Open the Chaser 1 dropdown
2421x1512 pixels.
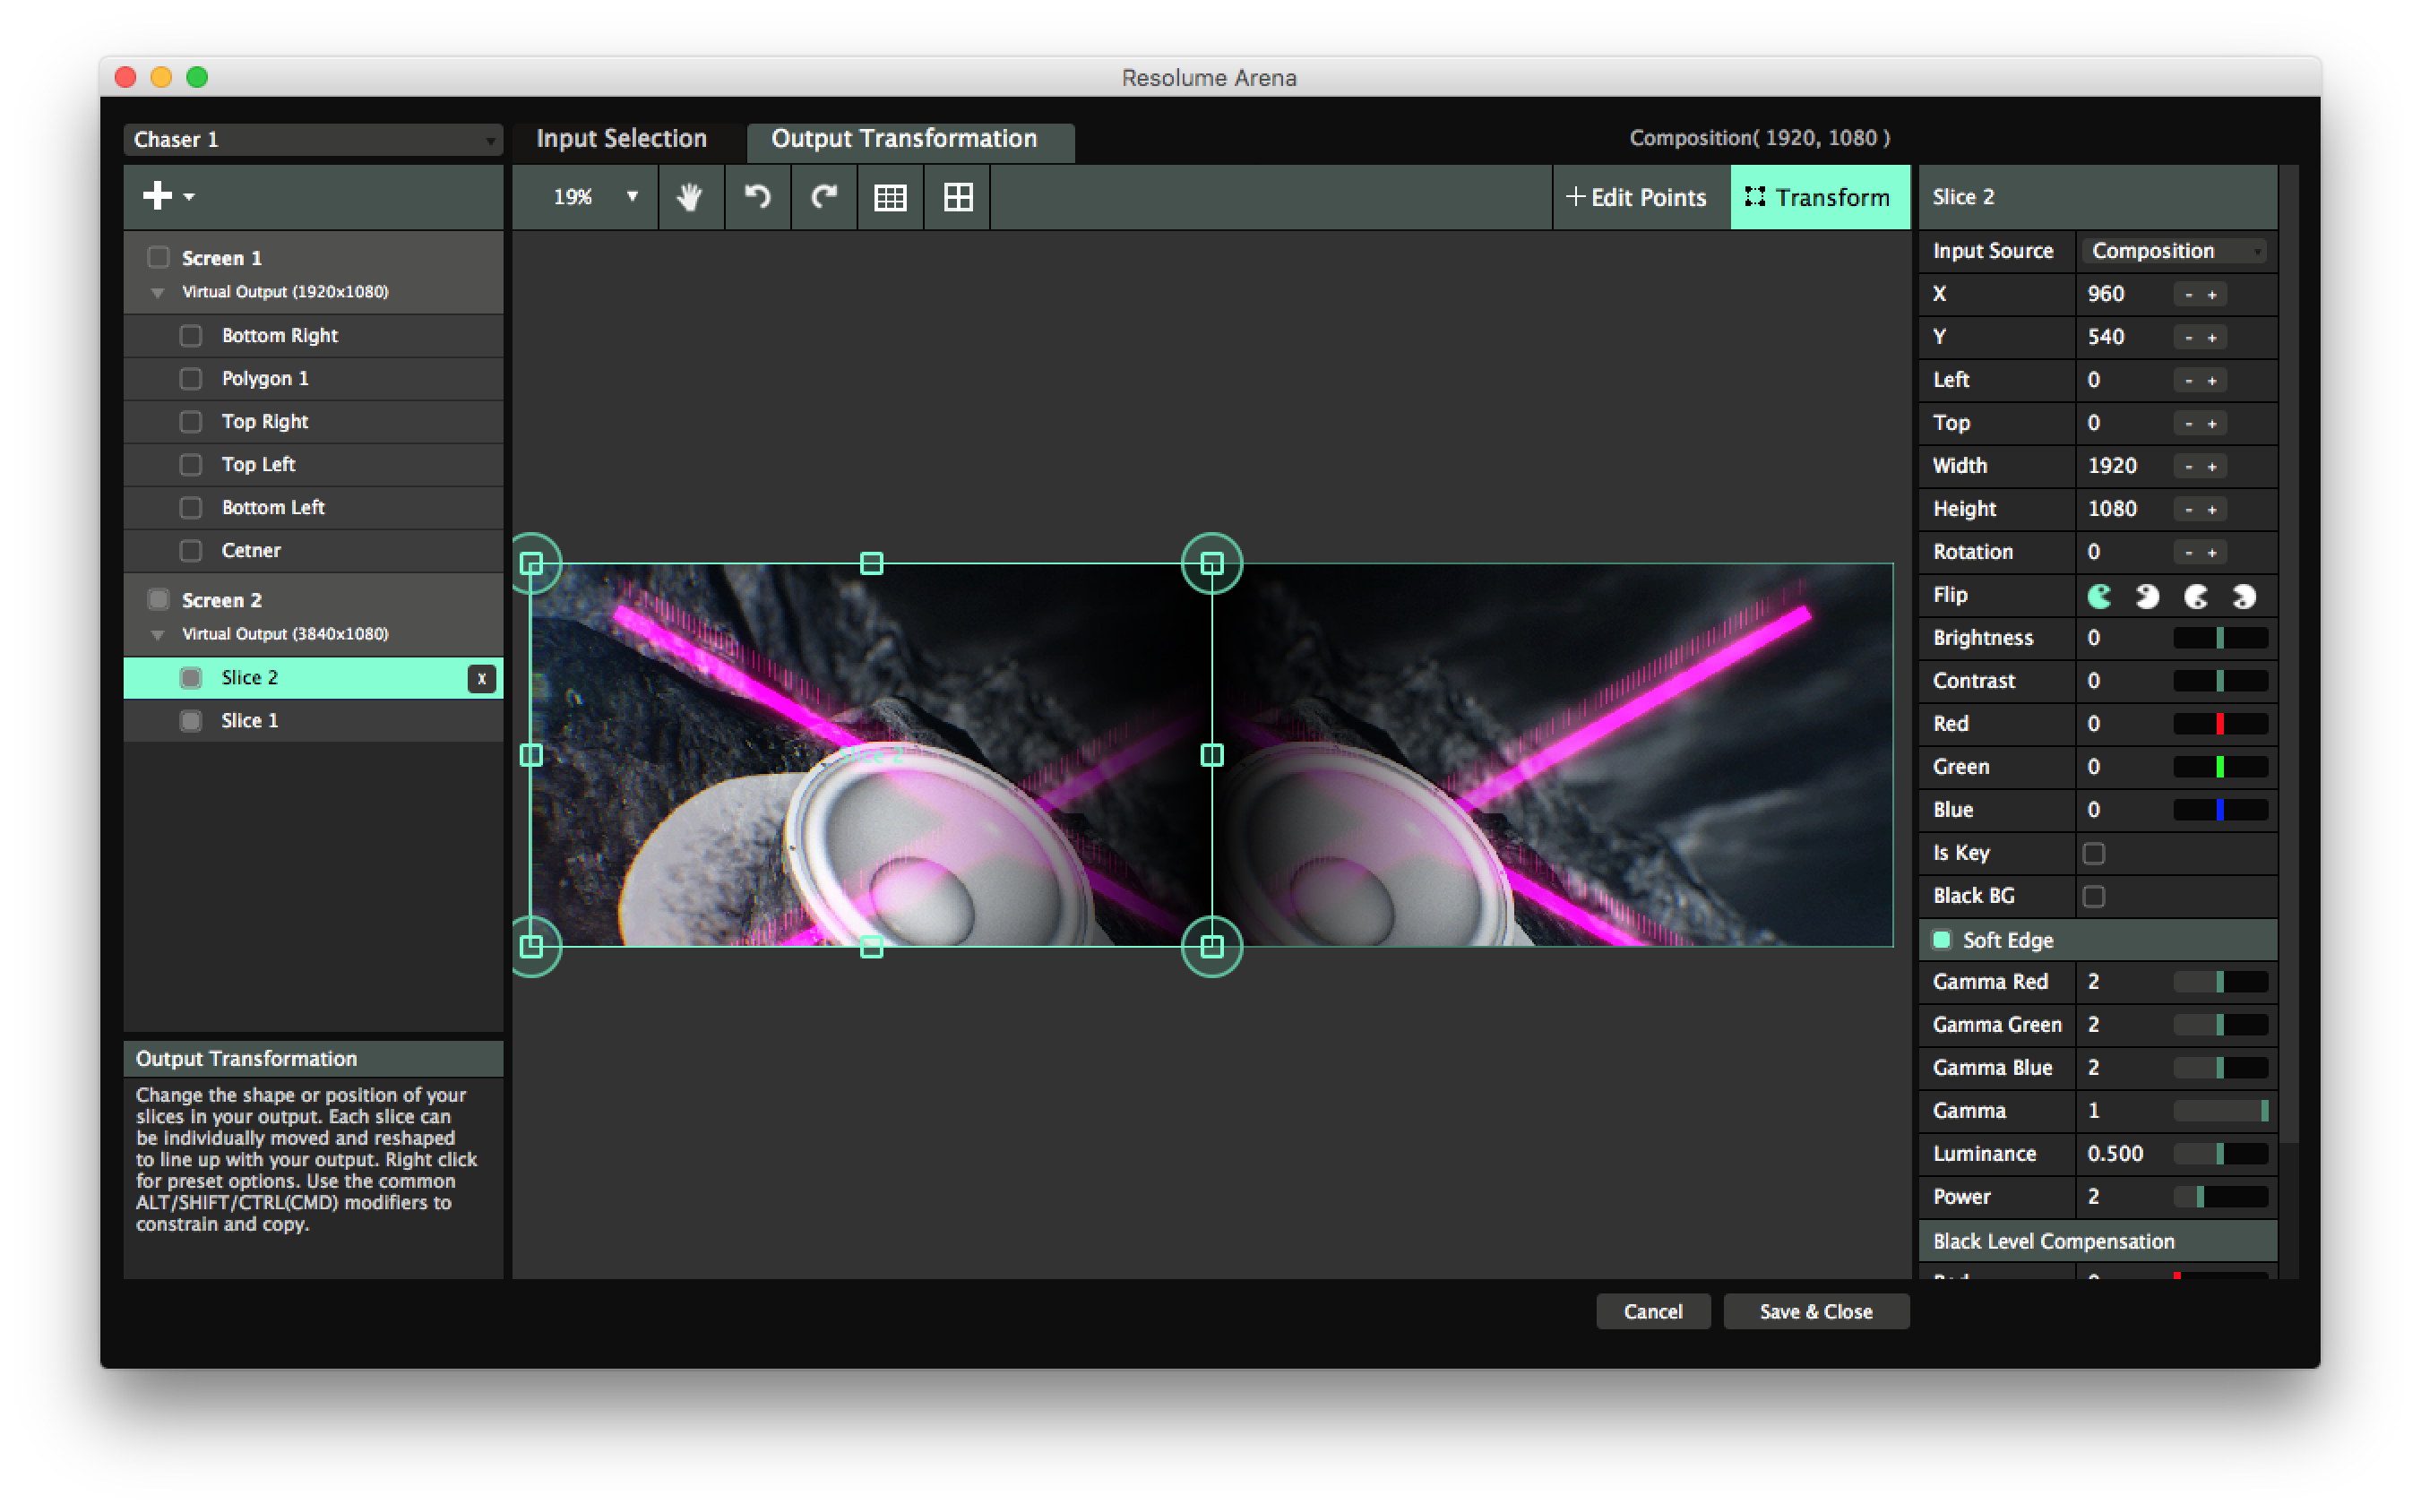pyautogui.click(x=313, y=140)
